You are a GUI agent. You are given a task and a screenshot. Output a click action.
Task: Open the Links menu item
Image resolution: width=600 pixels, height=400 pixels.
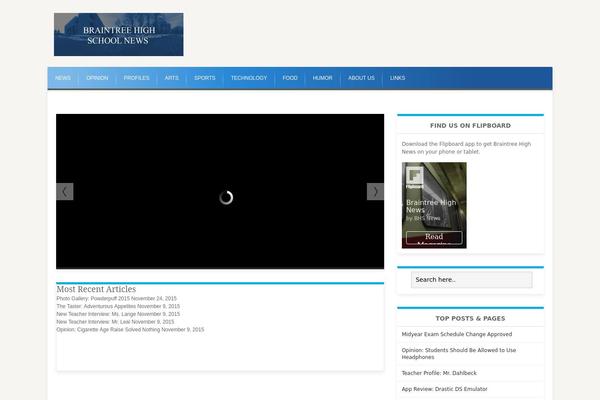[398, 78]
